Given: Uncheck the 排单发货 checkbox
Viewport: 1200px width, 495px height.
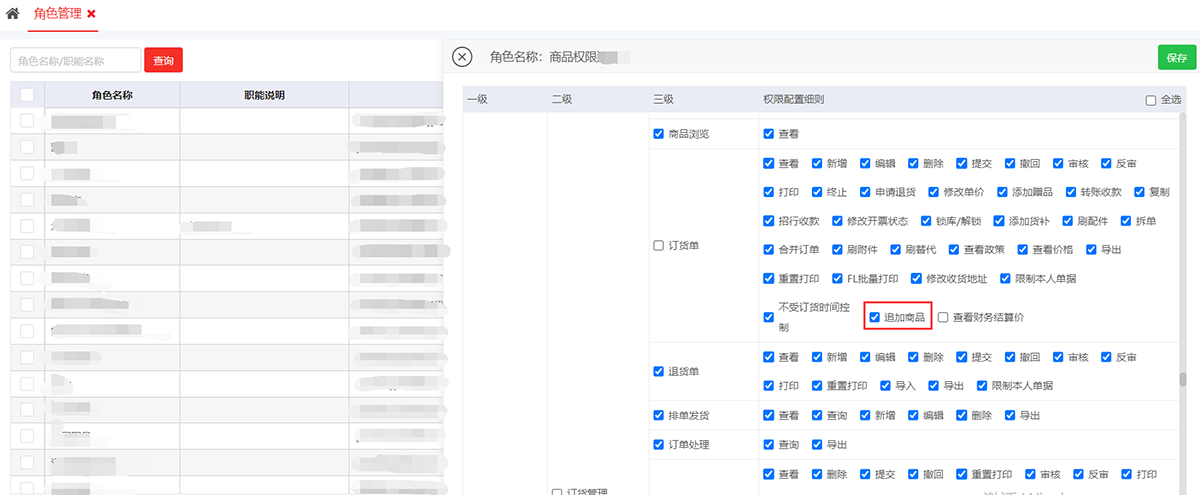Looking at the screenshot, I should 658,415.
